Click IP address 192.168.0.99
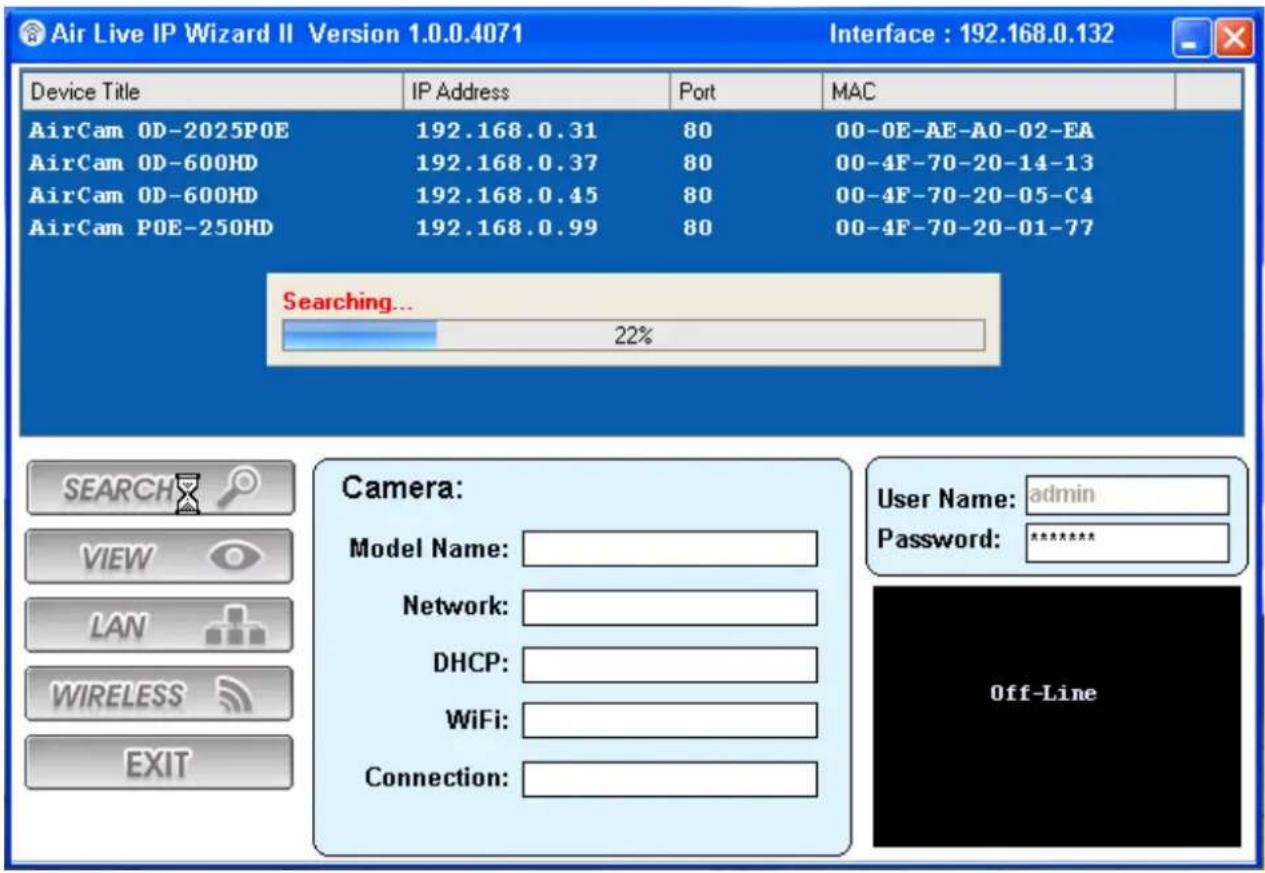This screenshot has height=873, width=1265. pyautogui.click(x=507, y=228)
